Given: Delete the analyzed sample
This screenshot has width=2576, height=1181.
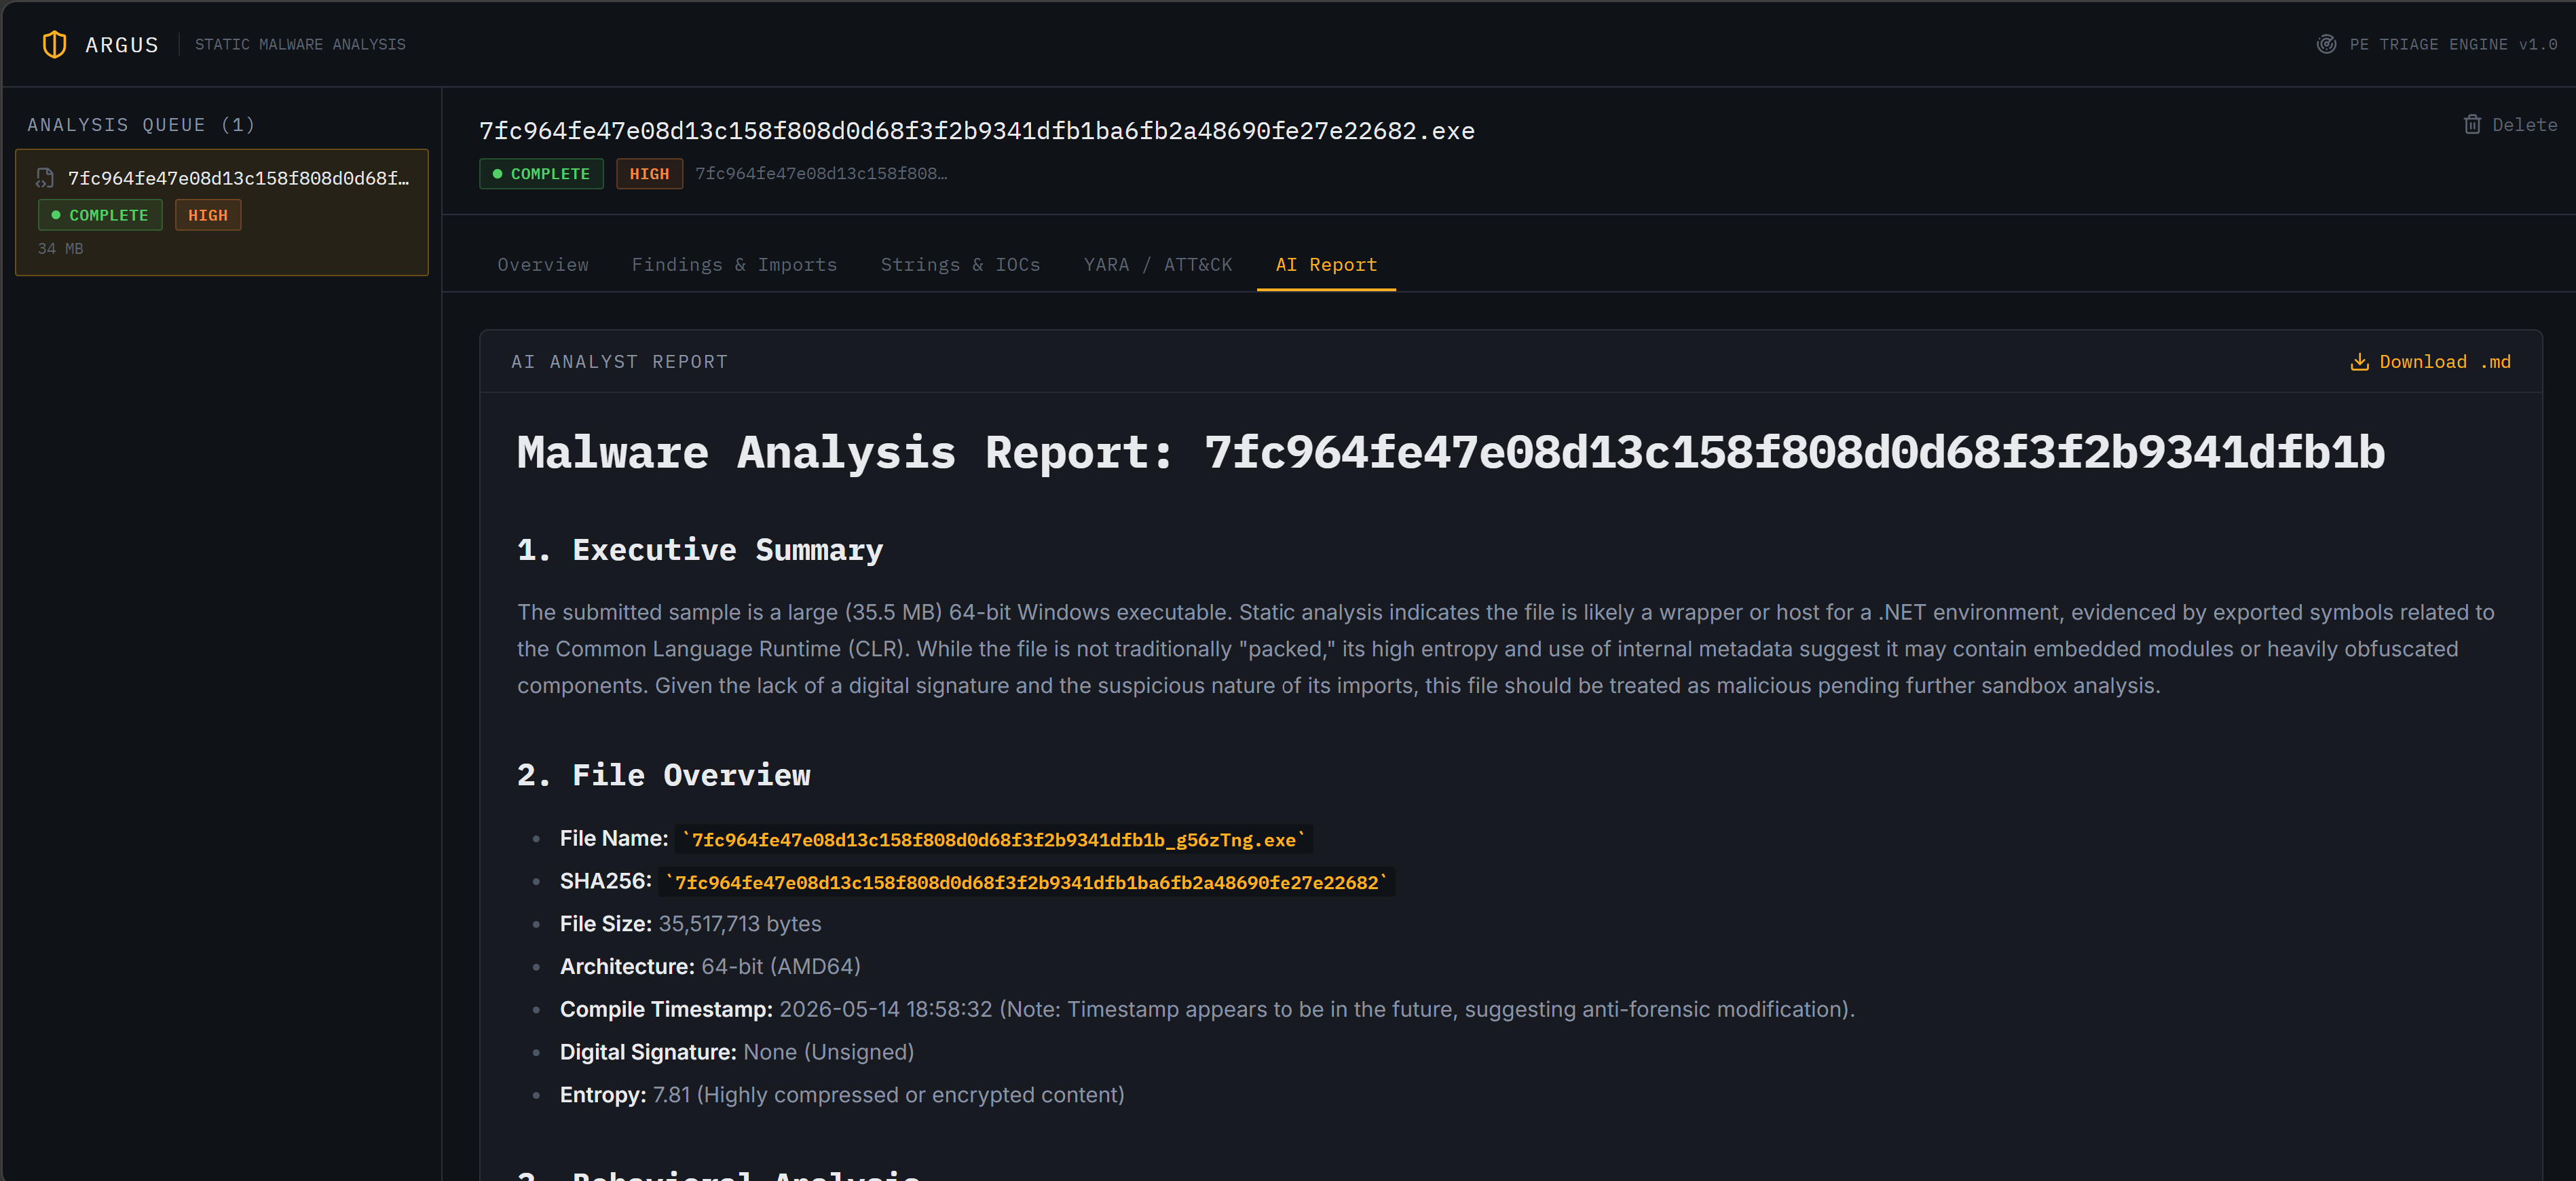Looking at the screenshot, I should point(2510,124).
